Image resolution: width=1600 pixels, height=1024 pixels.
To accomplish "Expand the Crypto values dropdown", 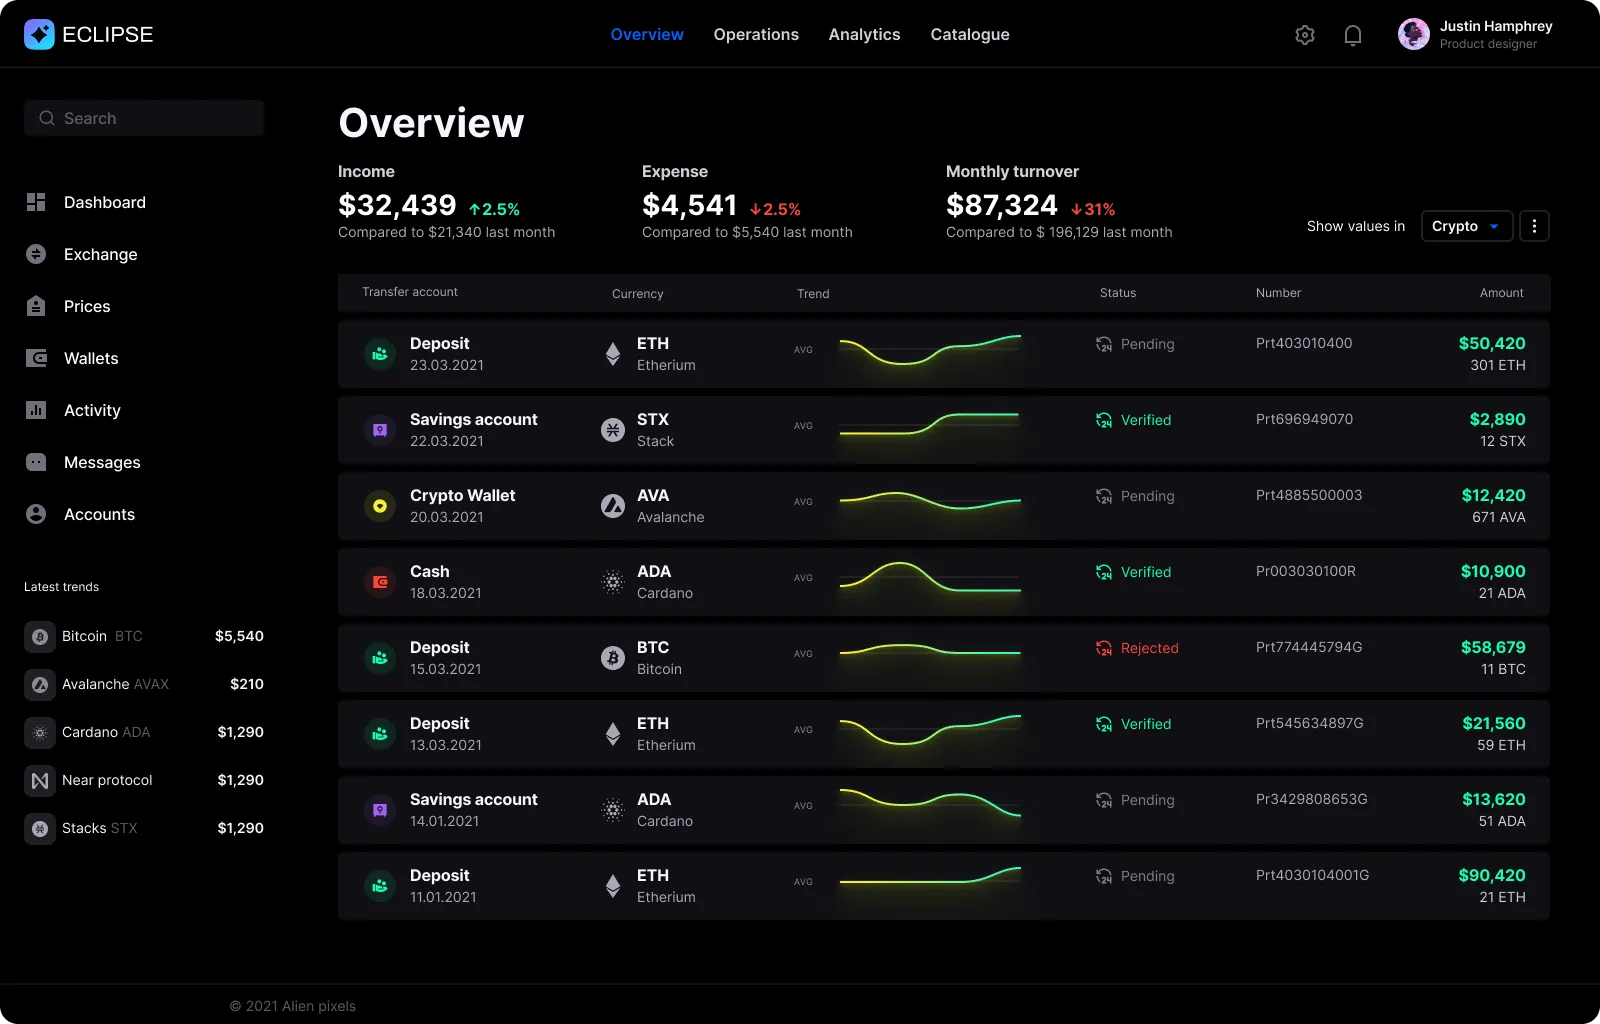I will [x=1465, y=226].
